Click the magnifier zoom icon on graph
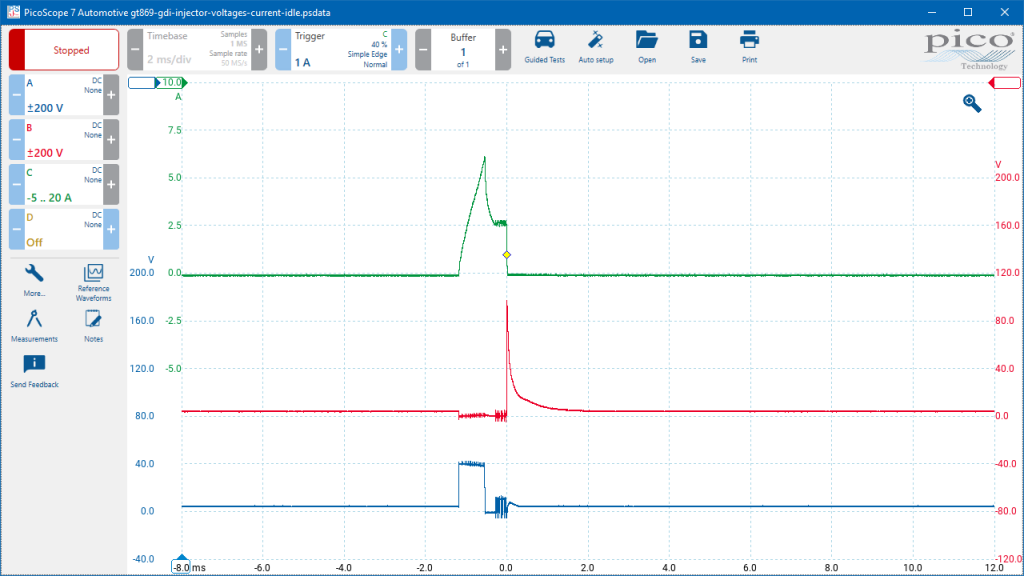Screen dimensions: 1024x576 coord(972,103)
